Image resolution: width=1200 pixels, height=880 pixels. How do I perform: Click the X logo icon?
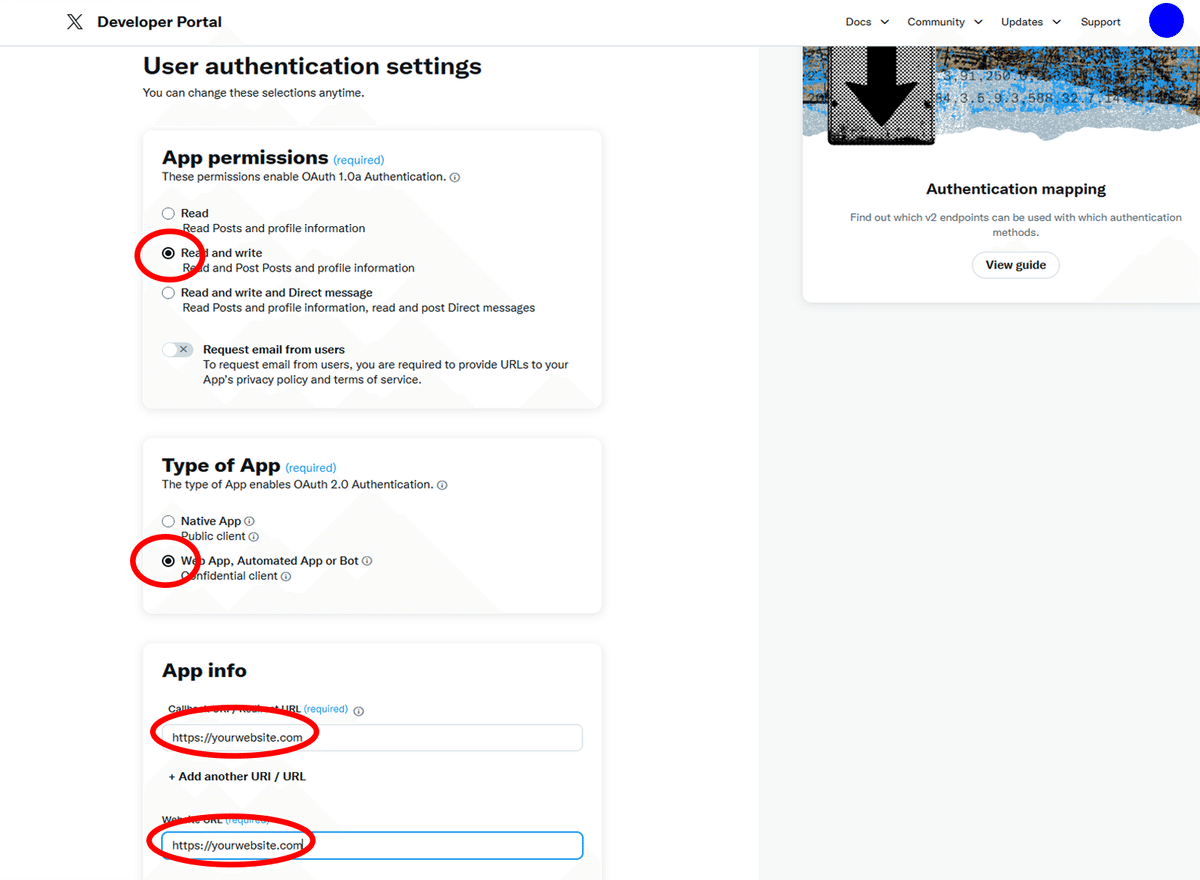[x=75, y=22]
